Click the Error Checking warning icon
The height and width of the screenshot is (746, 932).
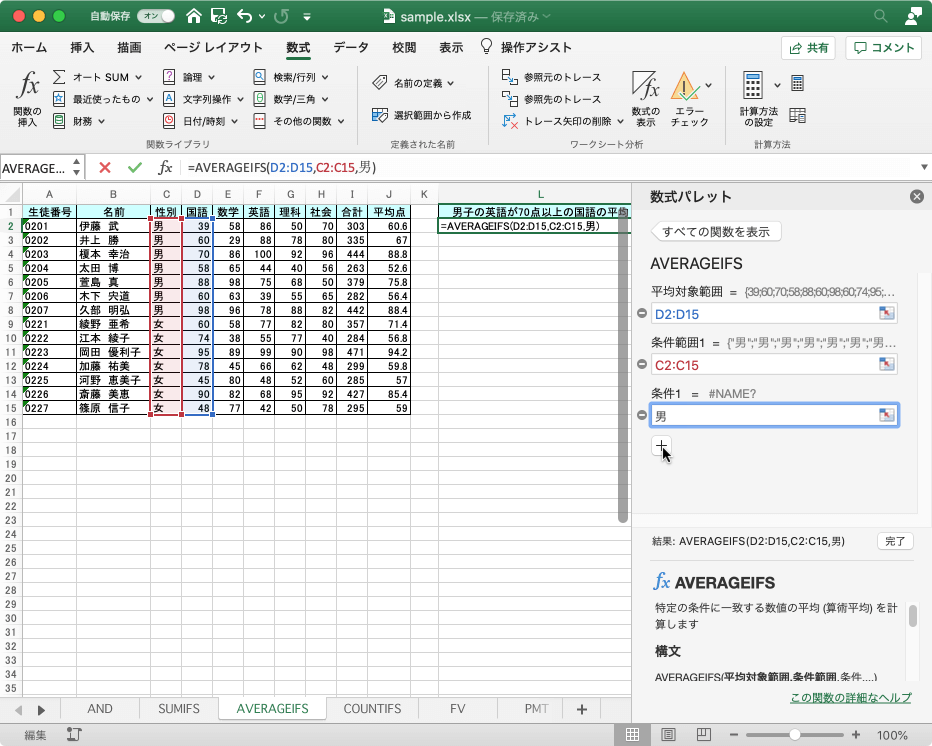click(685, 86)
